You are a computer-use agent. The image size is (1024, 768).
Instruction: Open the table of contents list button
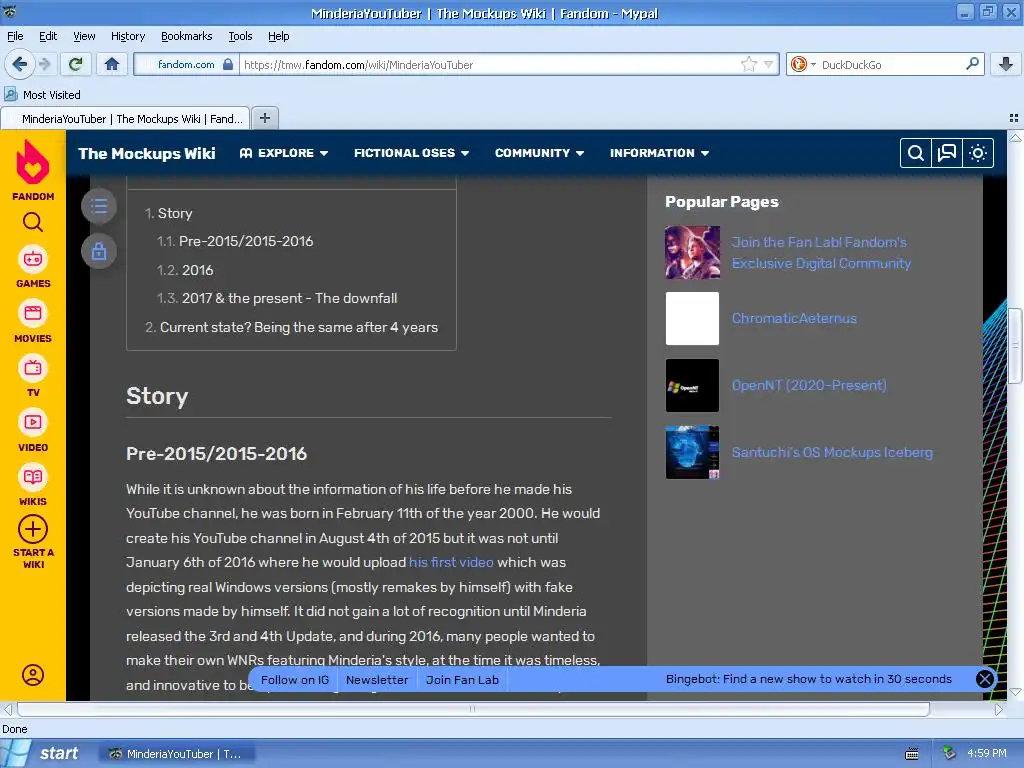[x=99, y=206]
